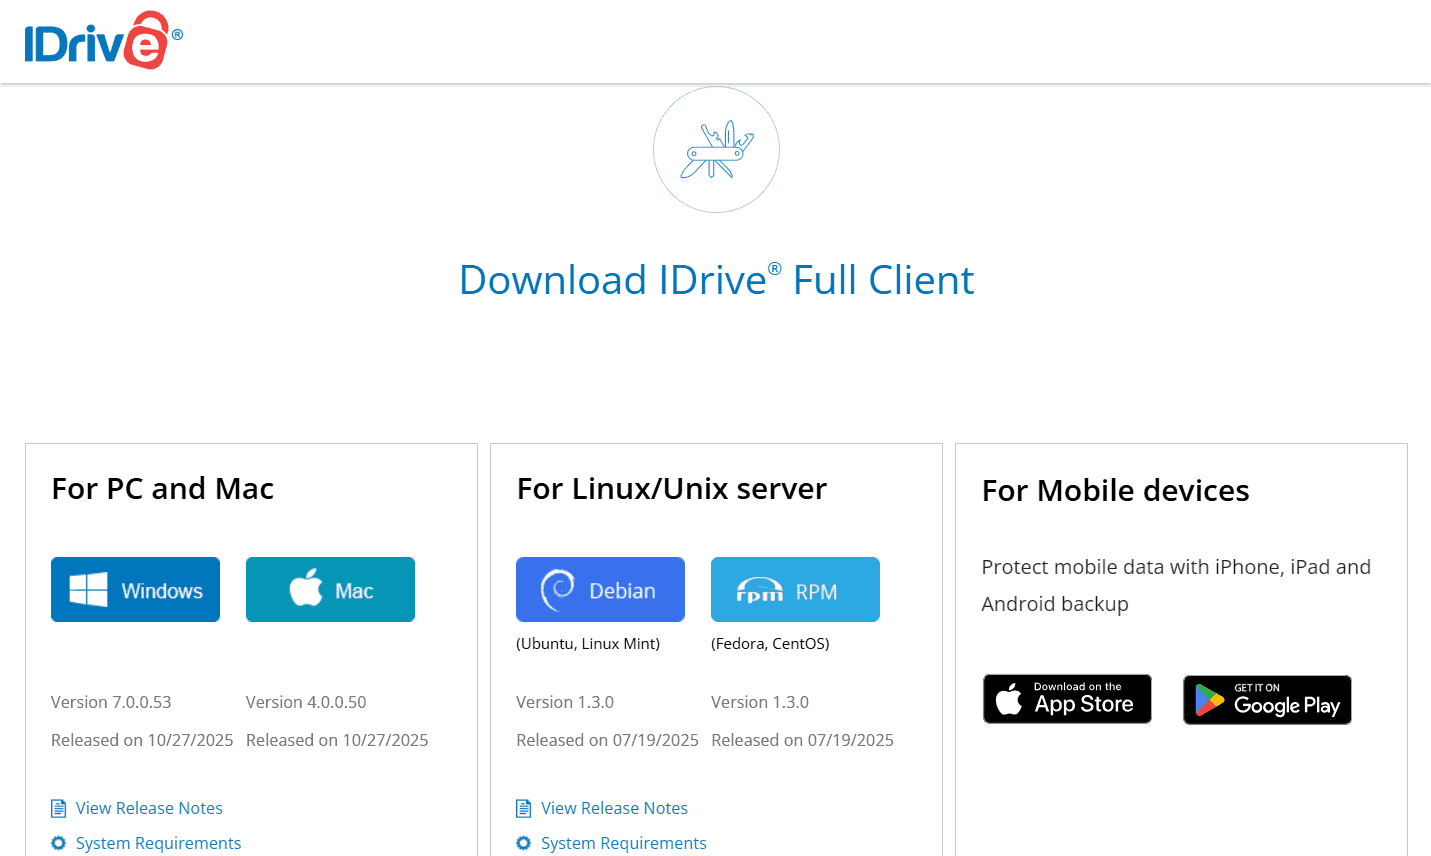Download the RPM package
This screenshot has height=856, width=1431.
pyautogui.click(x=795, y=590)
